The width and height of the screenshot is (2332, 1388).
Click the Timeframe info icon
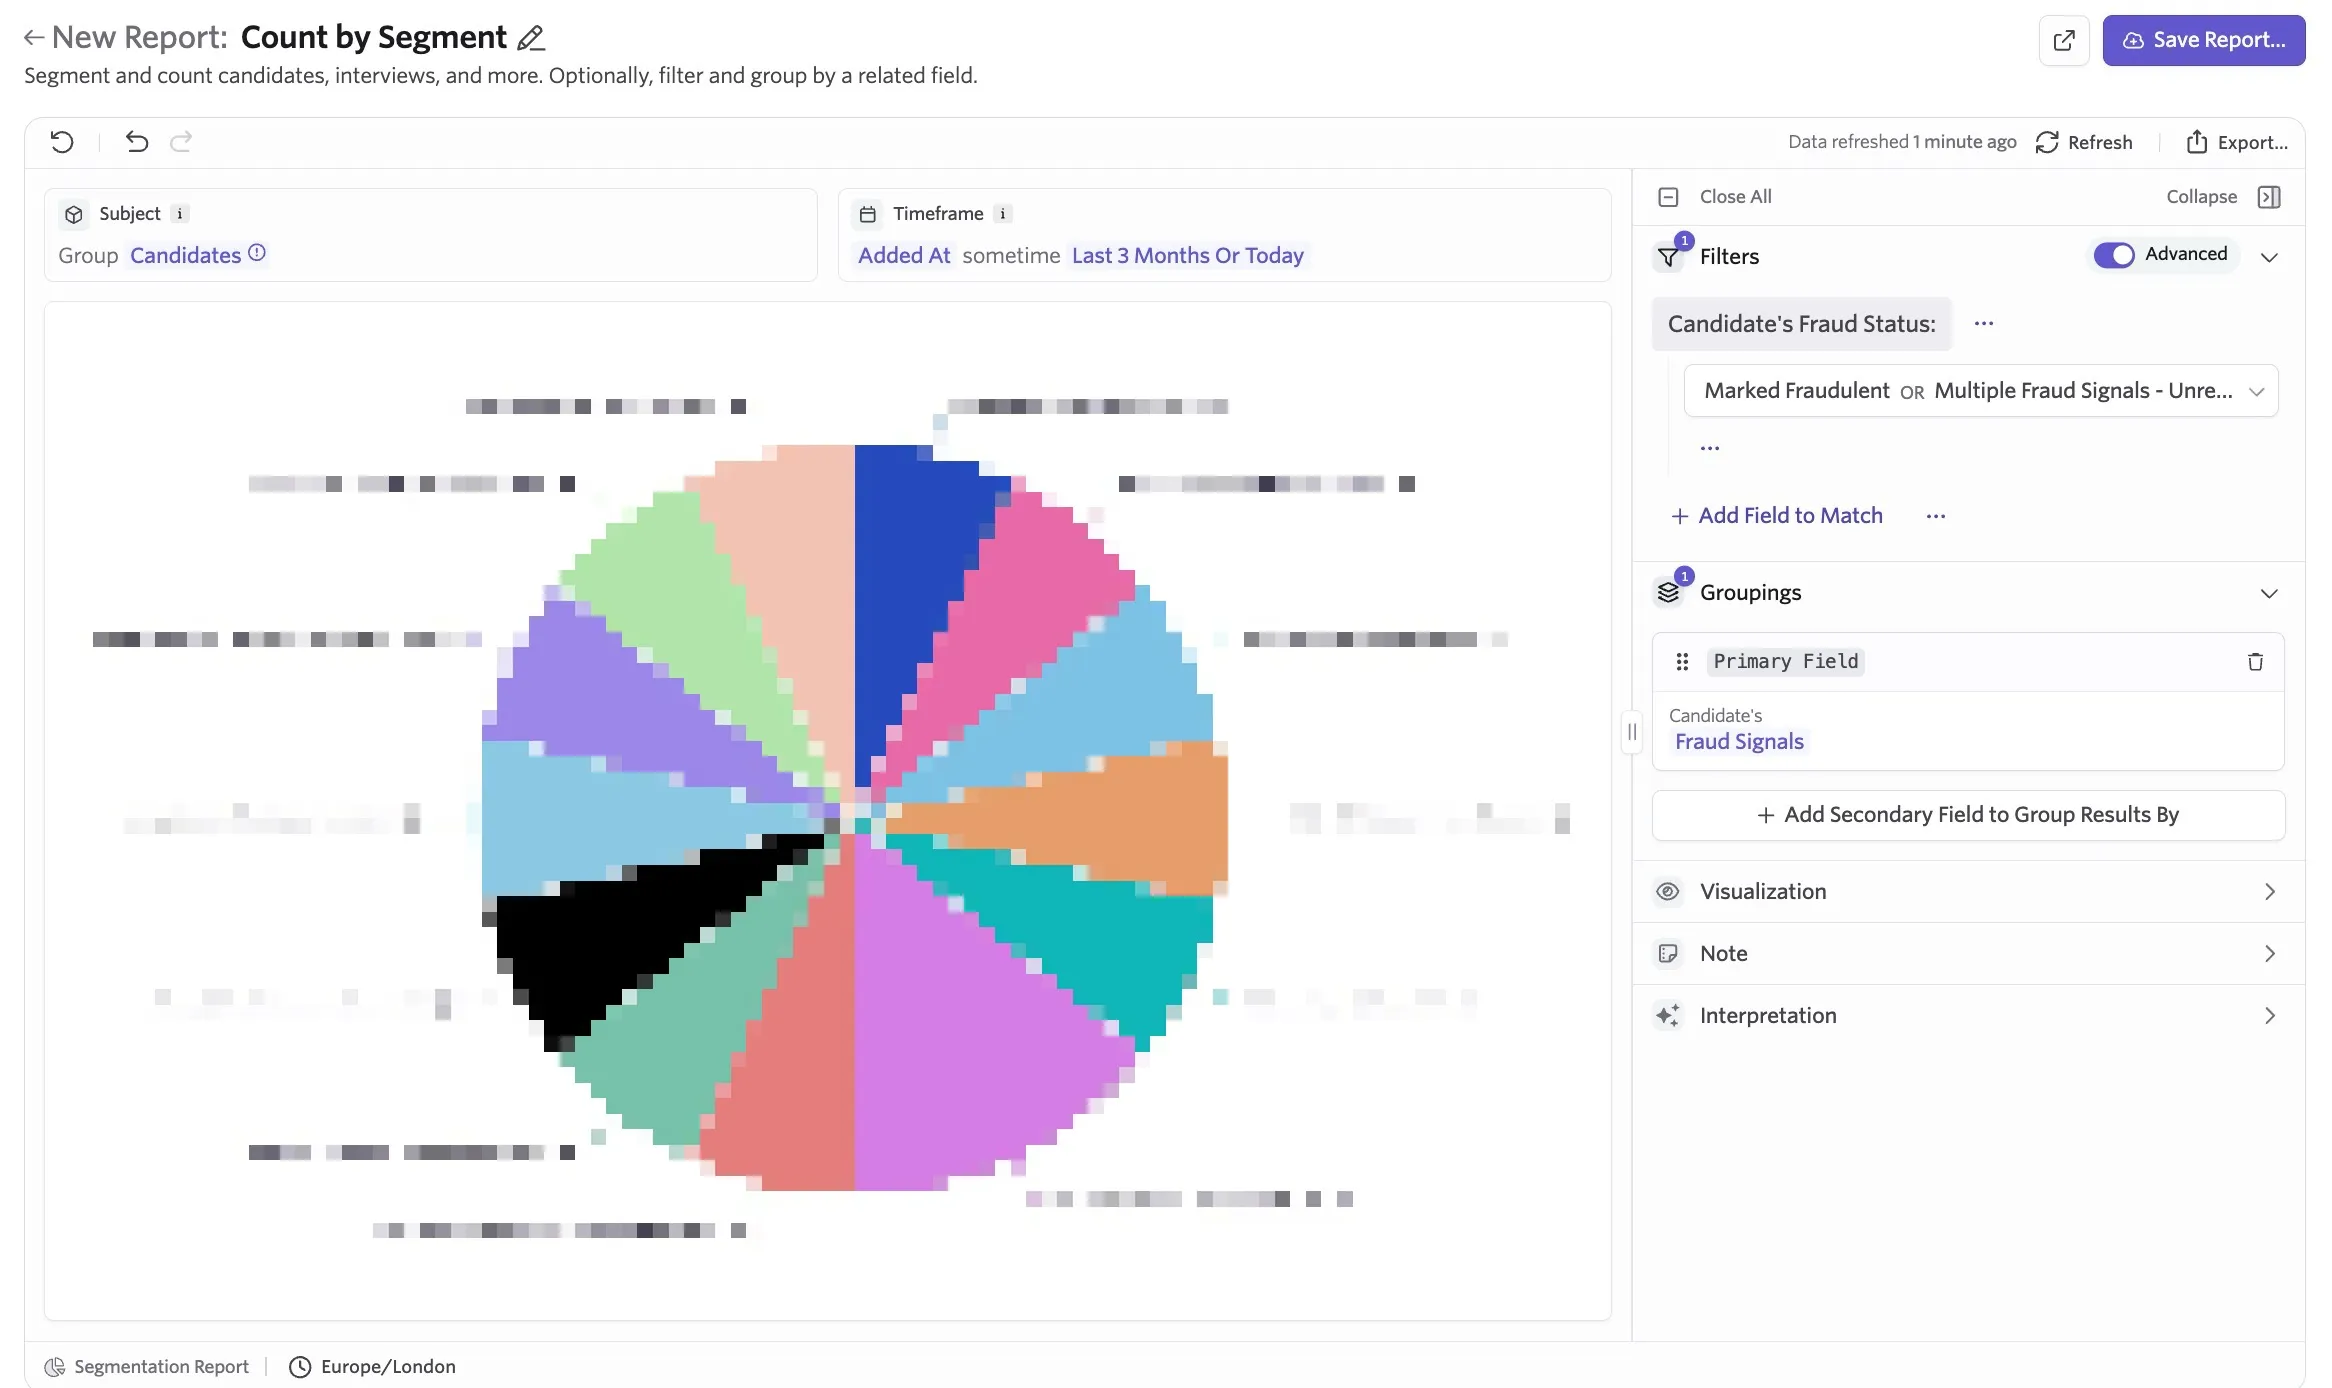click(x=1003, y=214)
